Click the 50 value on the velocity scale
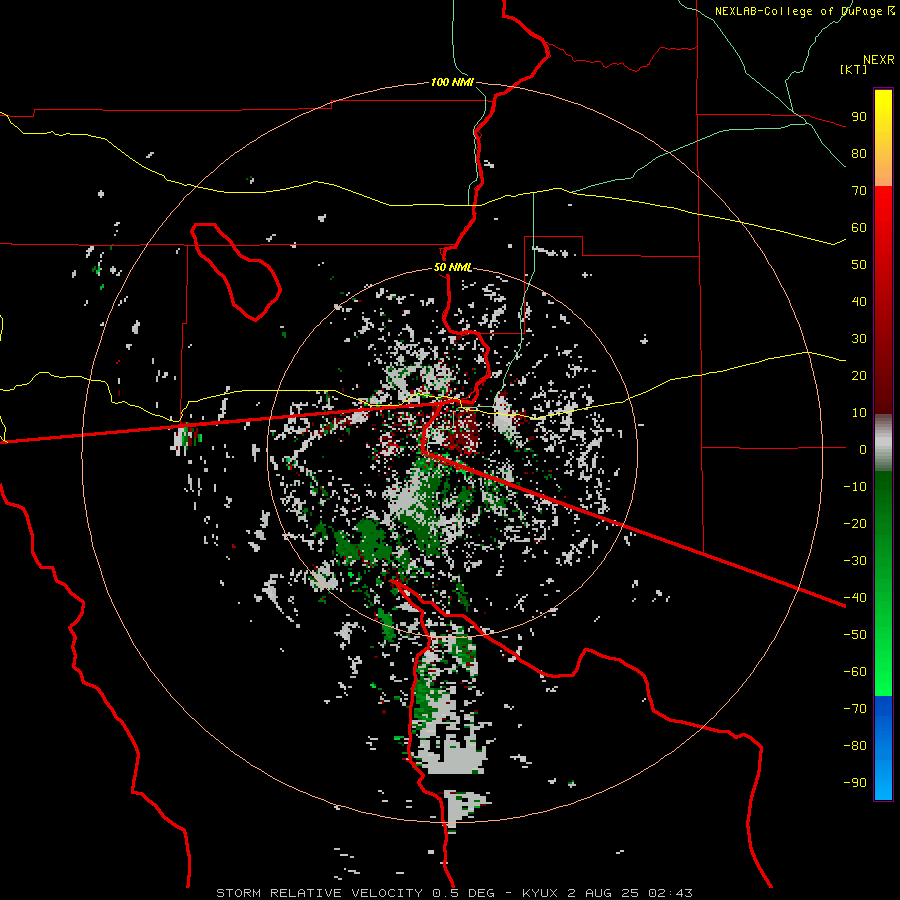 [859, 265]
